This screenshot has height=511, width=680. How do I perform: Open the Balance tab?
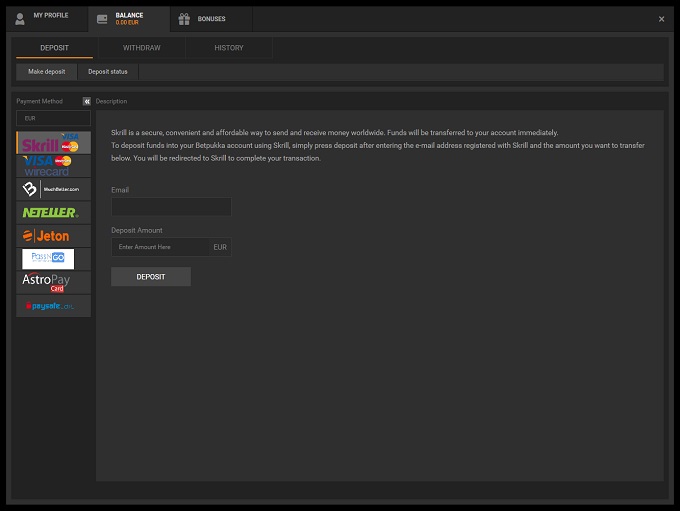coord(128,18)
